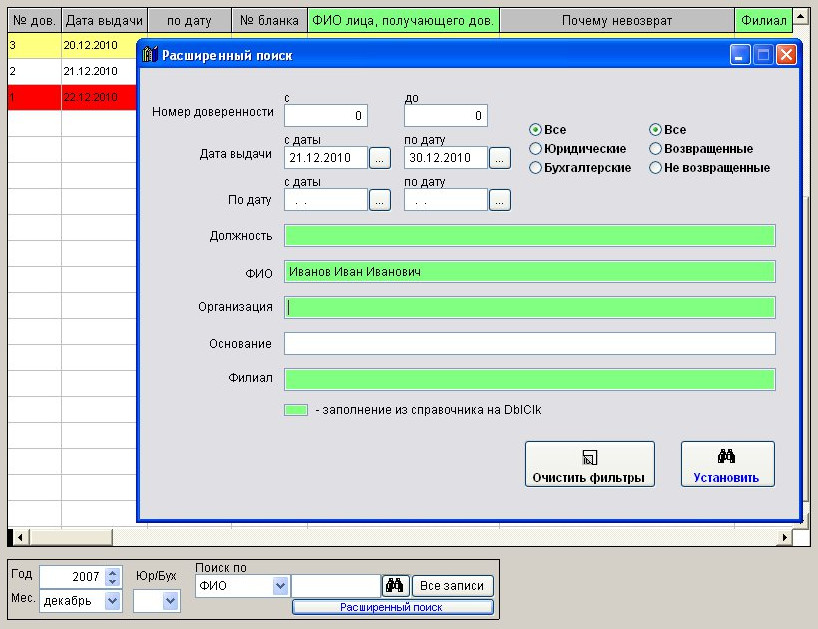
Task: Open picker for 'По дату' start date
Action: [x=379, y=200]
